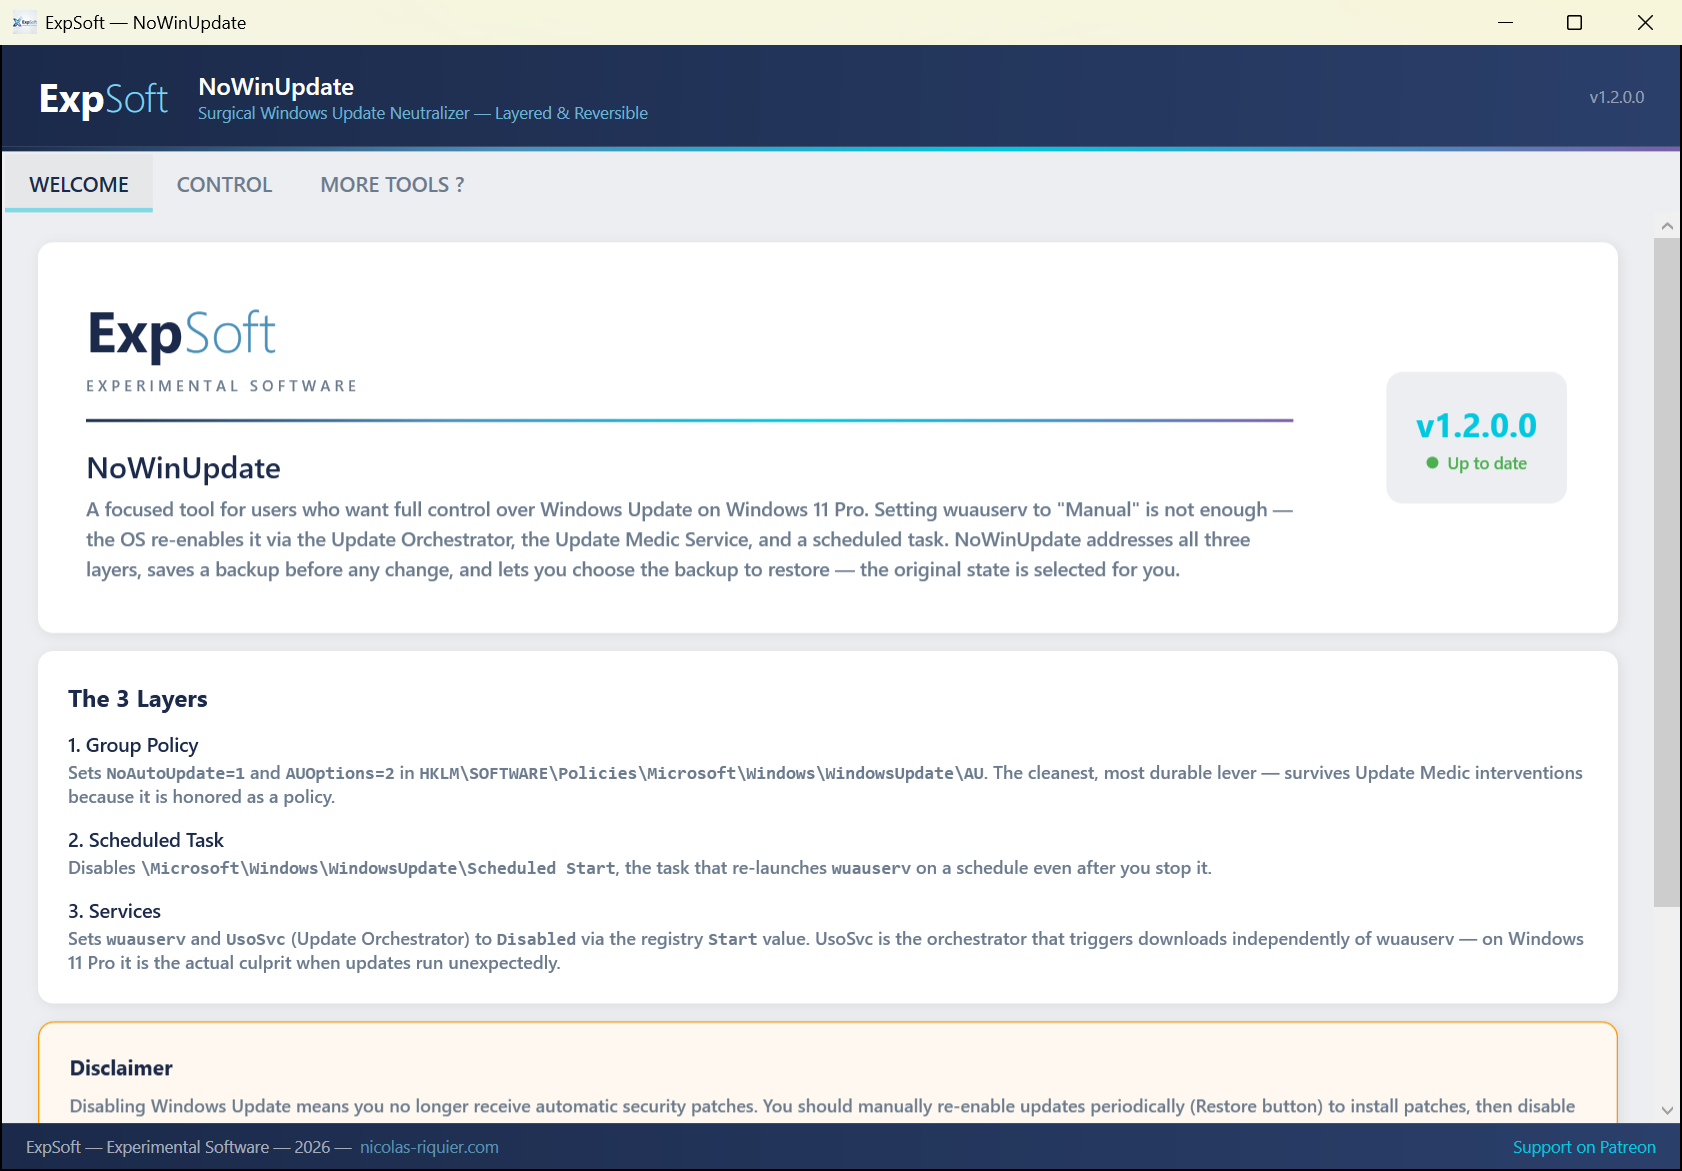Image resolution: width=1682 pixels, height=1171 pixels.
Task: Click the '3. Services' heading
Action: pos(114,911)
